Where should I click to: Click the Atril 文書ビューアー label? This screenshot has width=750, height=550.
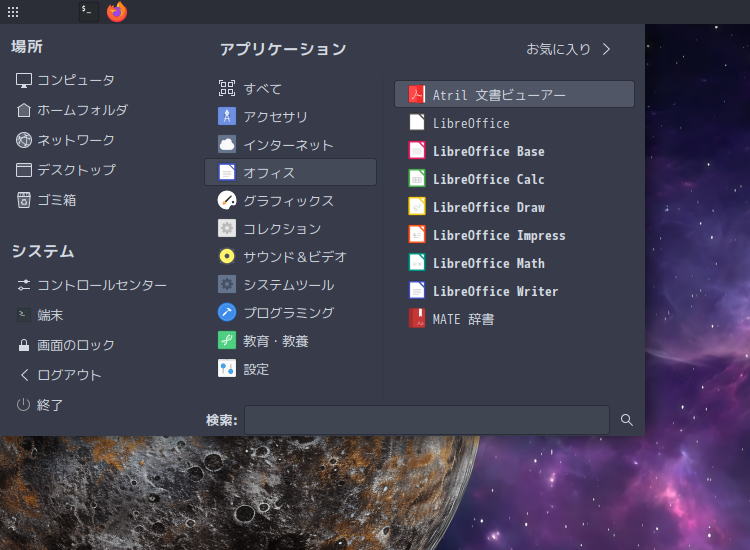(x=499, y=95)
